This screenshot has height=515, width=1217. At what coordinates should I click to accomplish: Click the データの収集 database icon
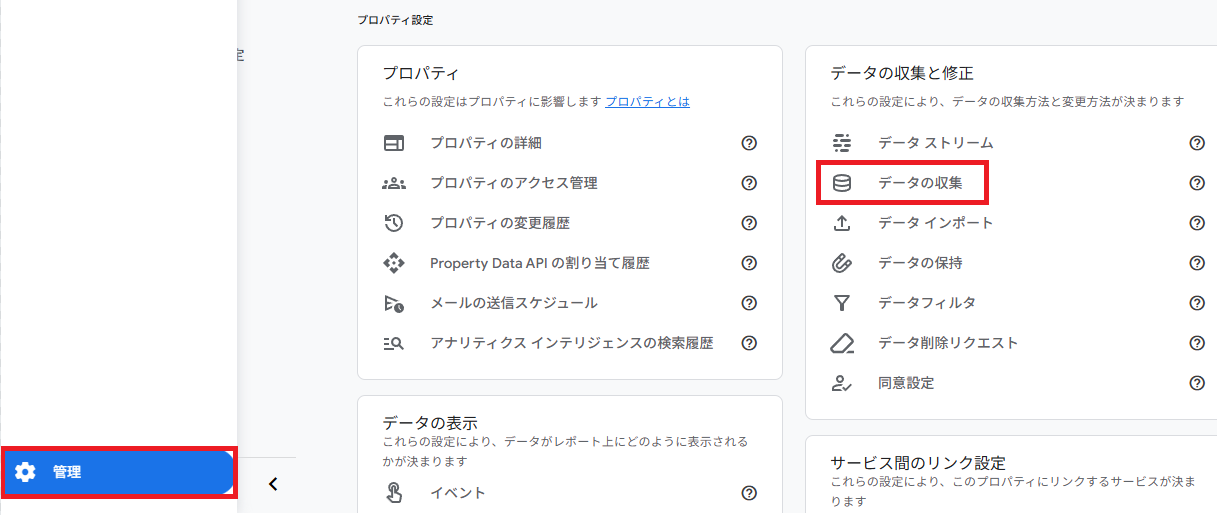tap(842, 183)
